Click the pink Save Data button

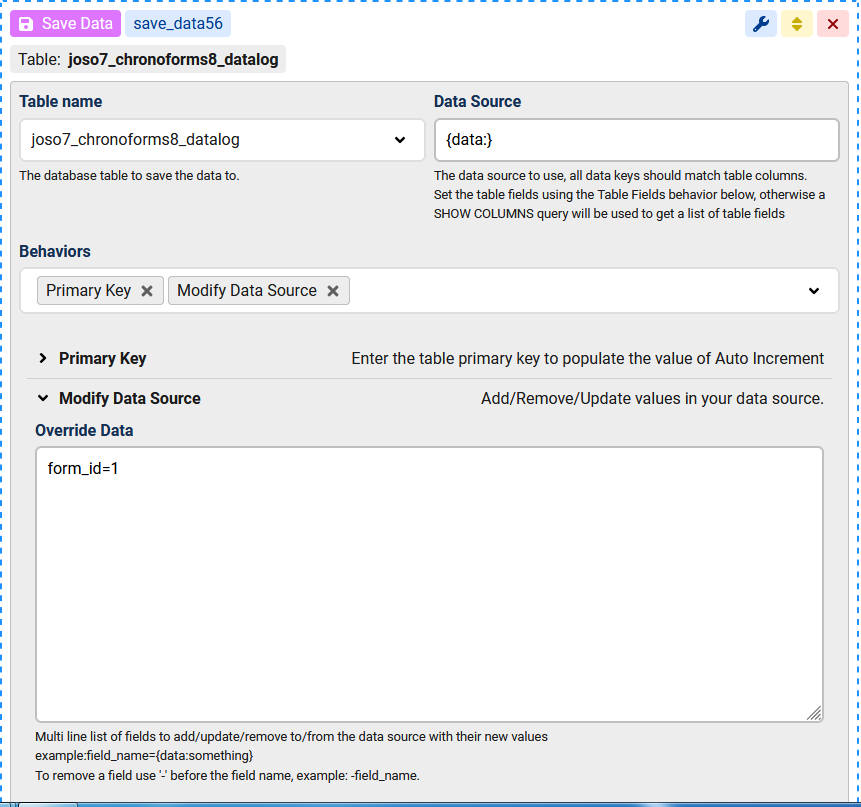click(x=65, y=24)
